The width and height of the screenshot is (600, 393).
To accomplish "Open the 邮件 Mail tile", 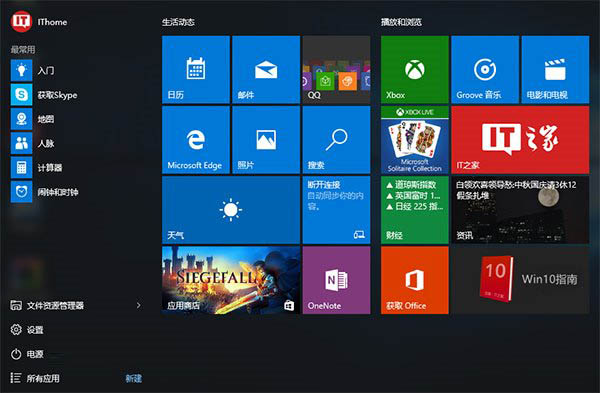I will pyautogui.click(x=266, y=70).
